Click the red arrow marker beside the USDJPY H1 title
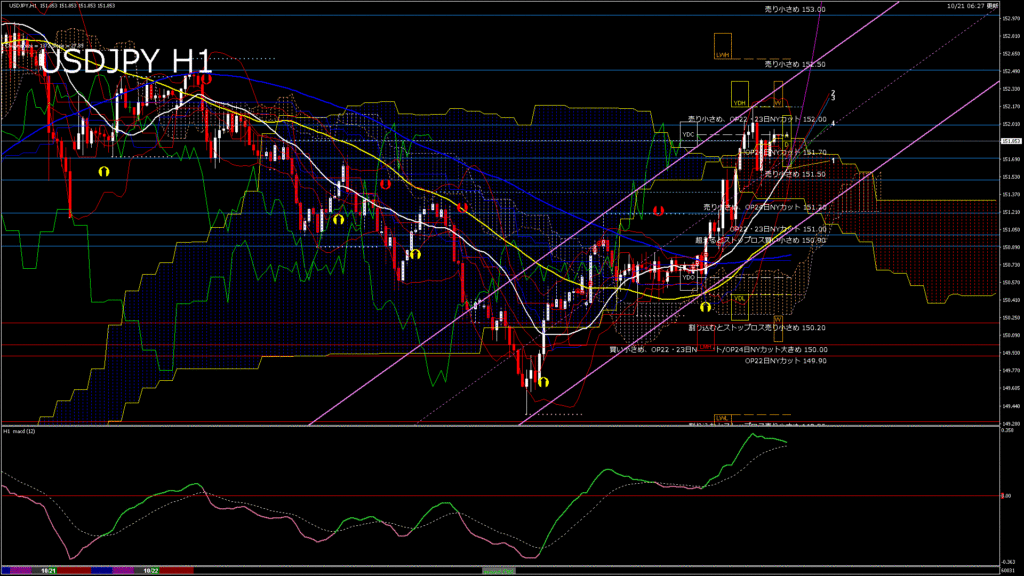This screenshot has height=576, width=1024. click(x=203, y=78)
